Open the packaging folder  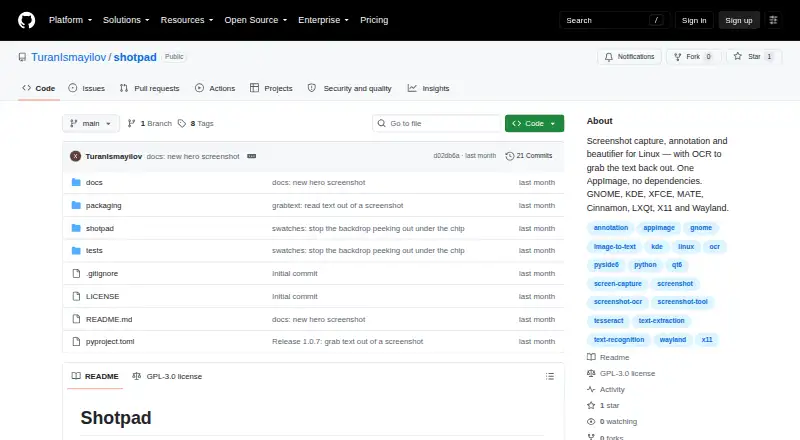coord(104,205)
